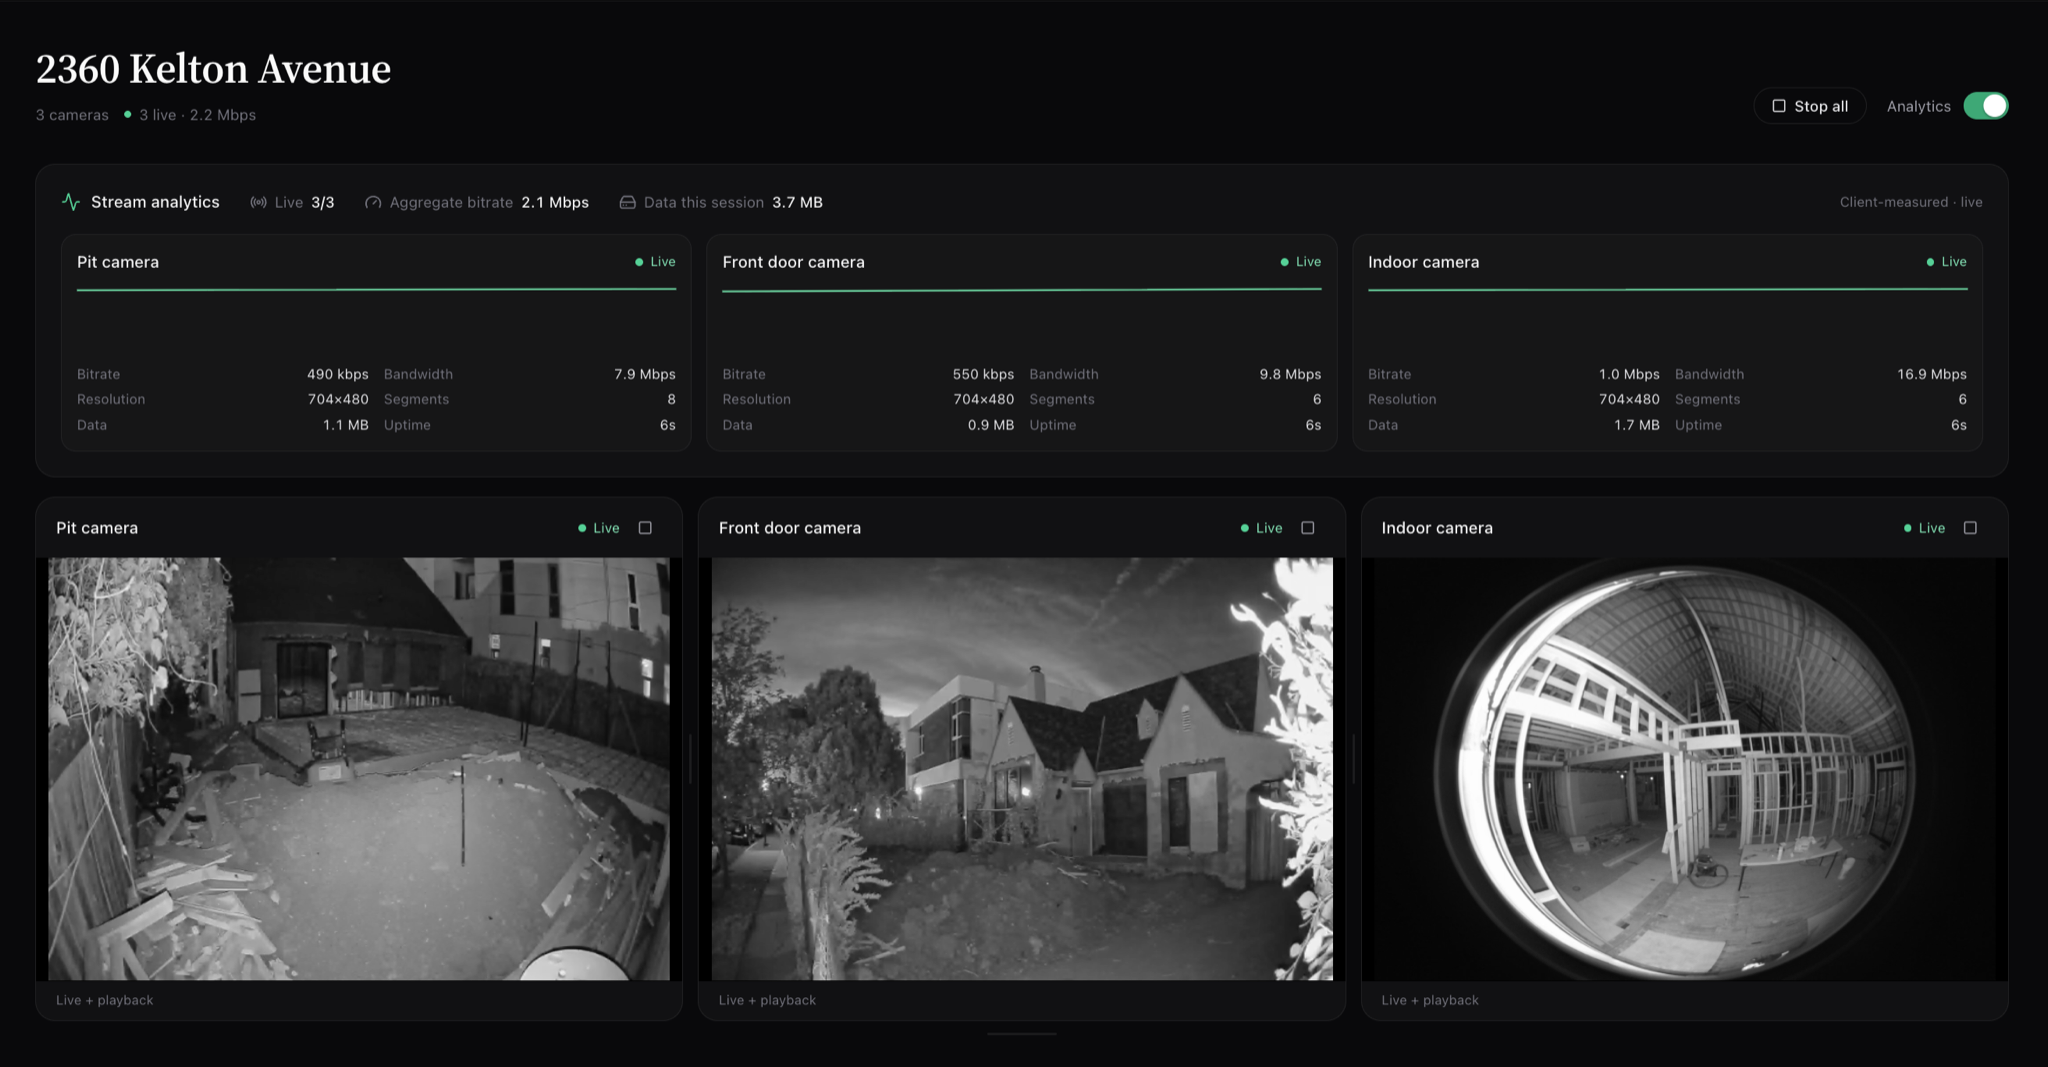
Task: Open the Front door camera video feed
Action: click(x=1022, y=769)
